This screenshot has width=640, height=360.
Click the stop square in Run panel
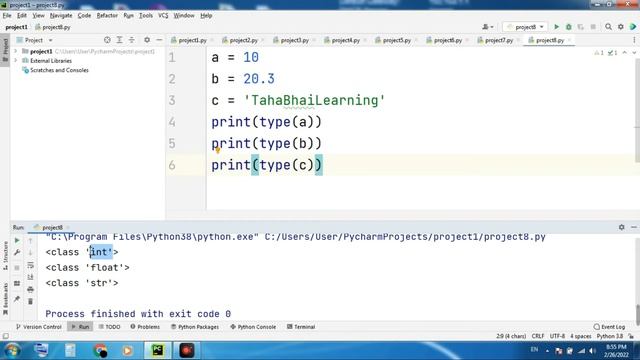click(17, 268)
